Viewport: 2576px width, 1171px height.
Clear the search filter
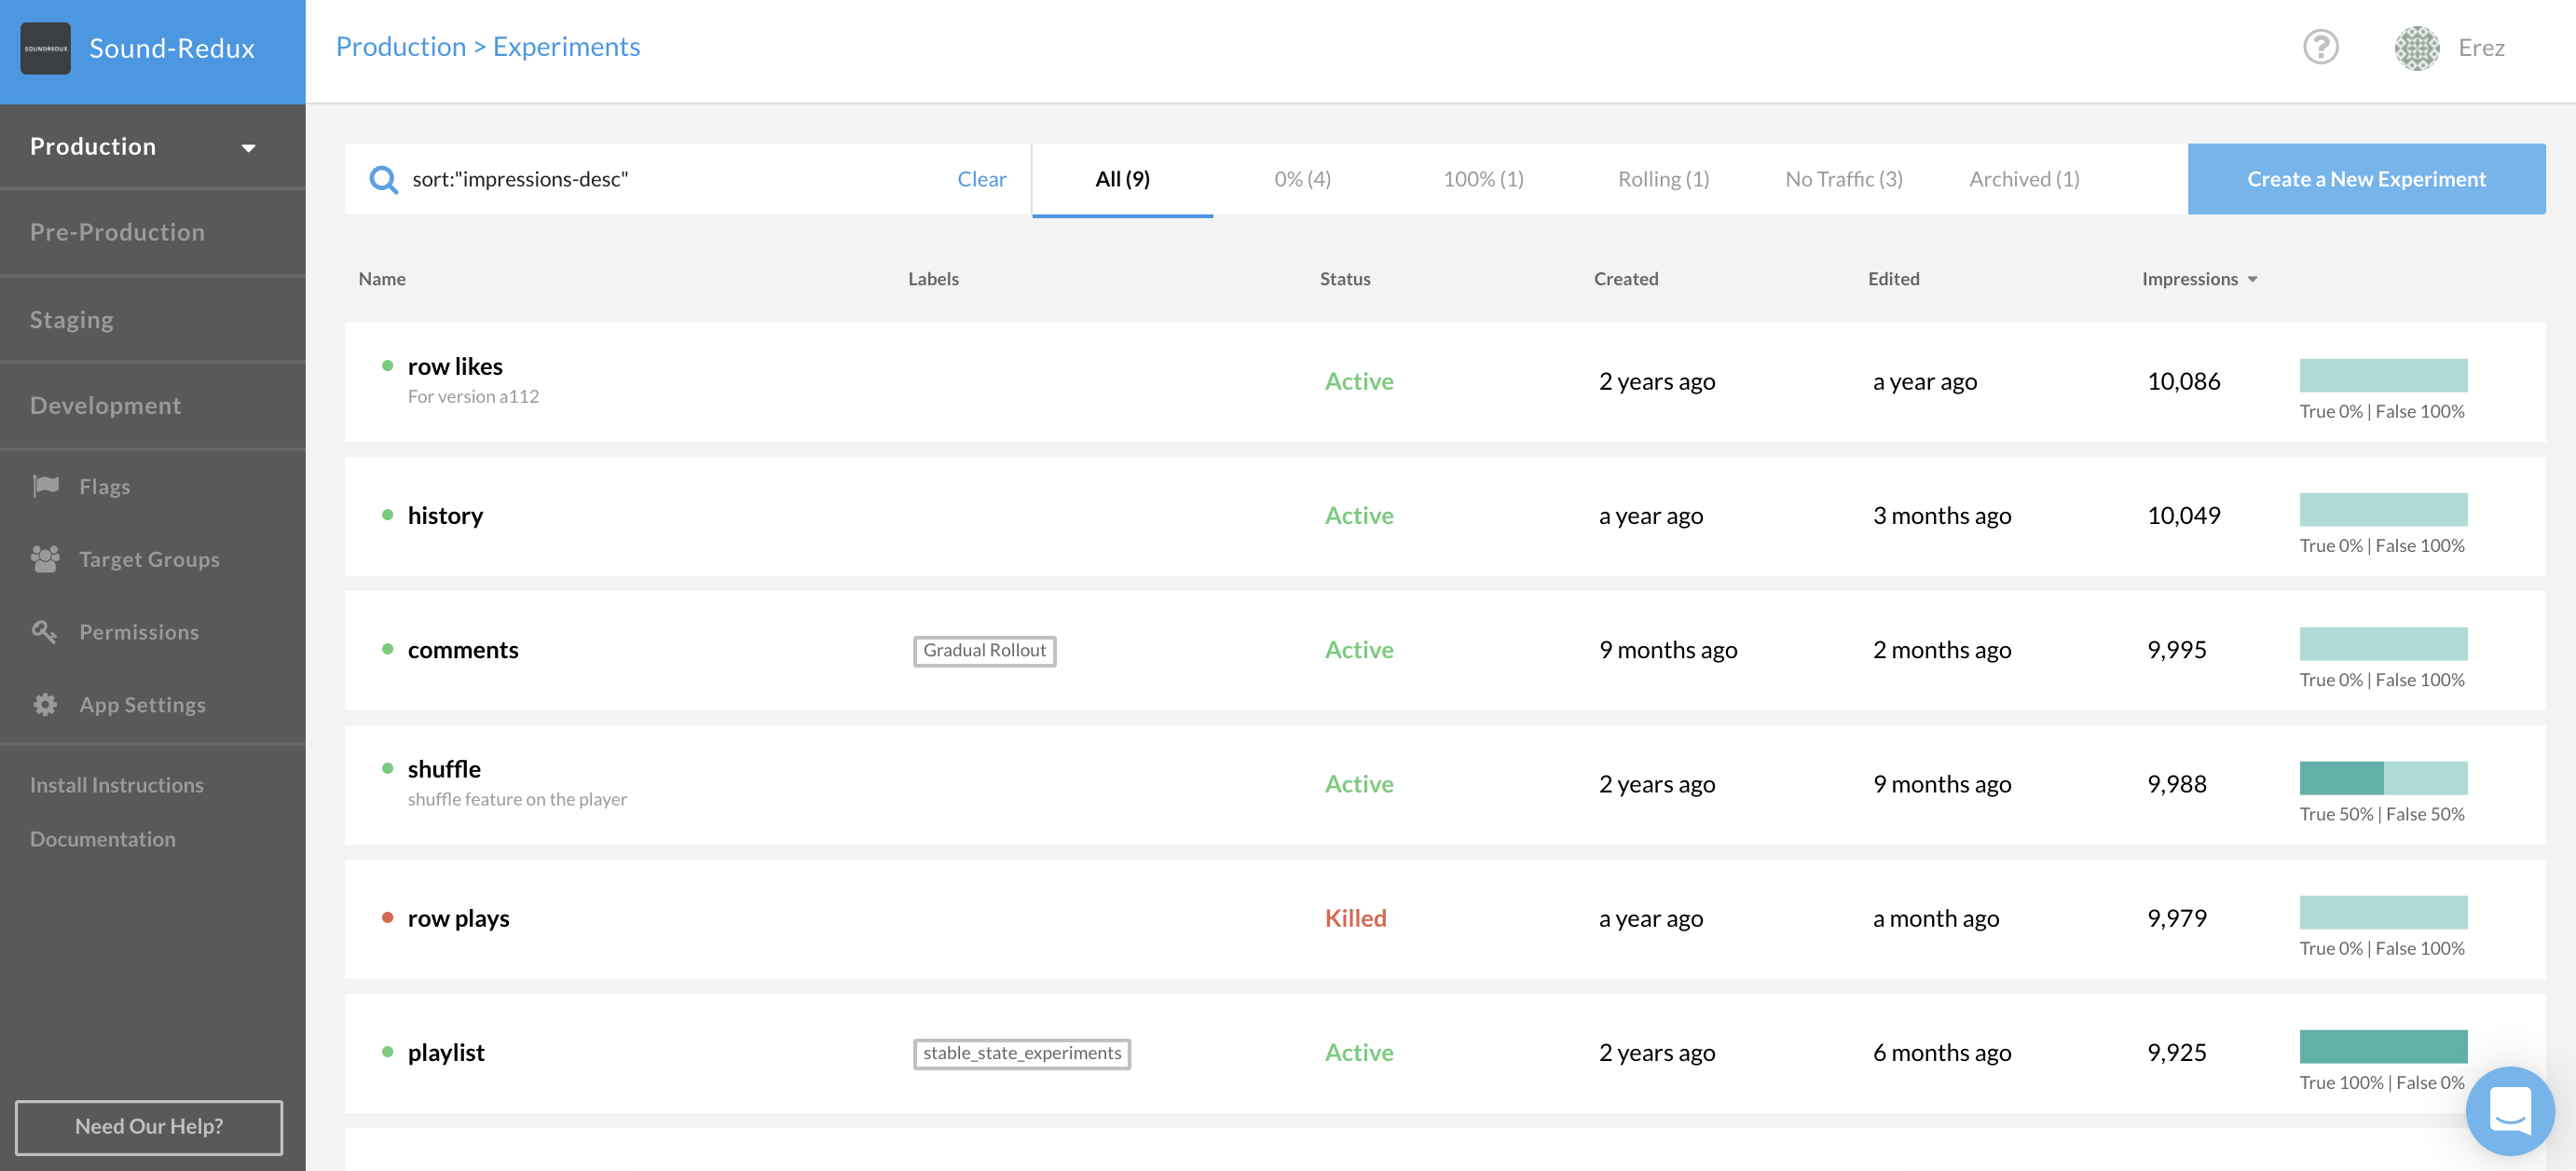pos(981,179)
